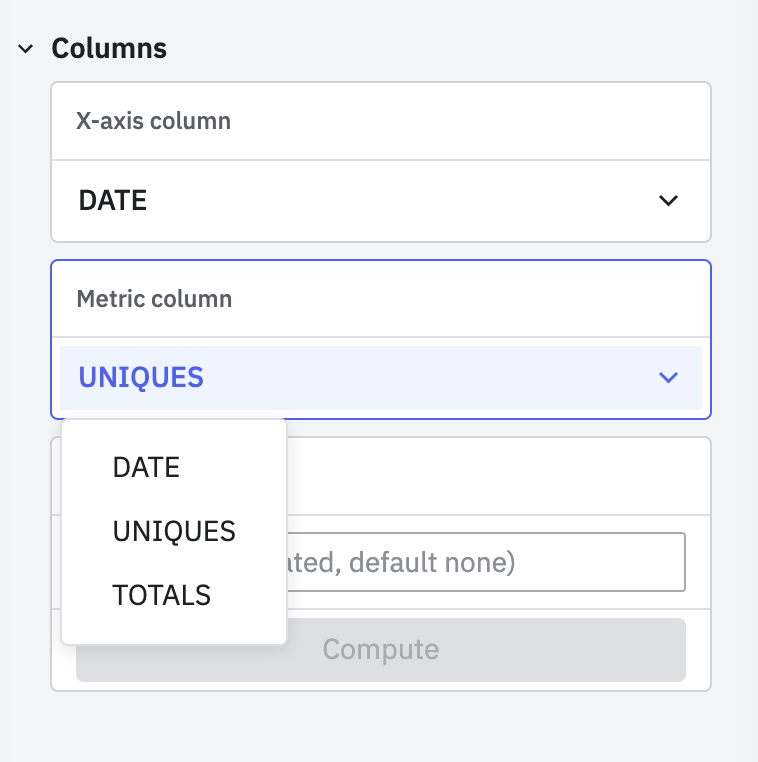
Task: Choose UNIQUES in the open options list
Action: tap(174, 531)
